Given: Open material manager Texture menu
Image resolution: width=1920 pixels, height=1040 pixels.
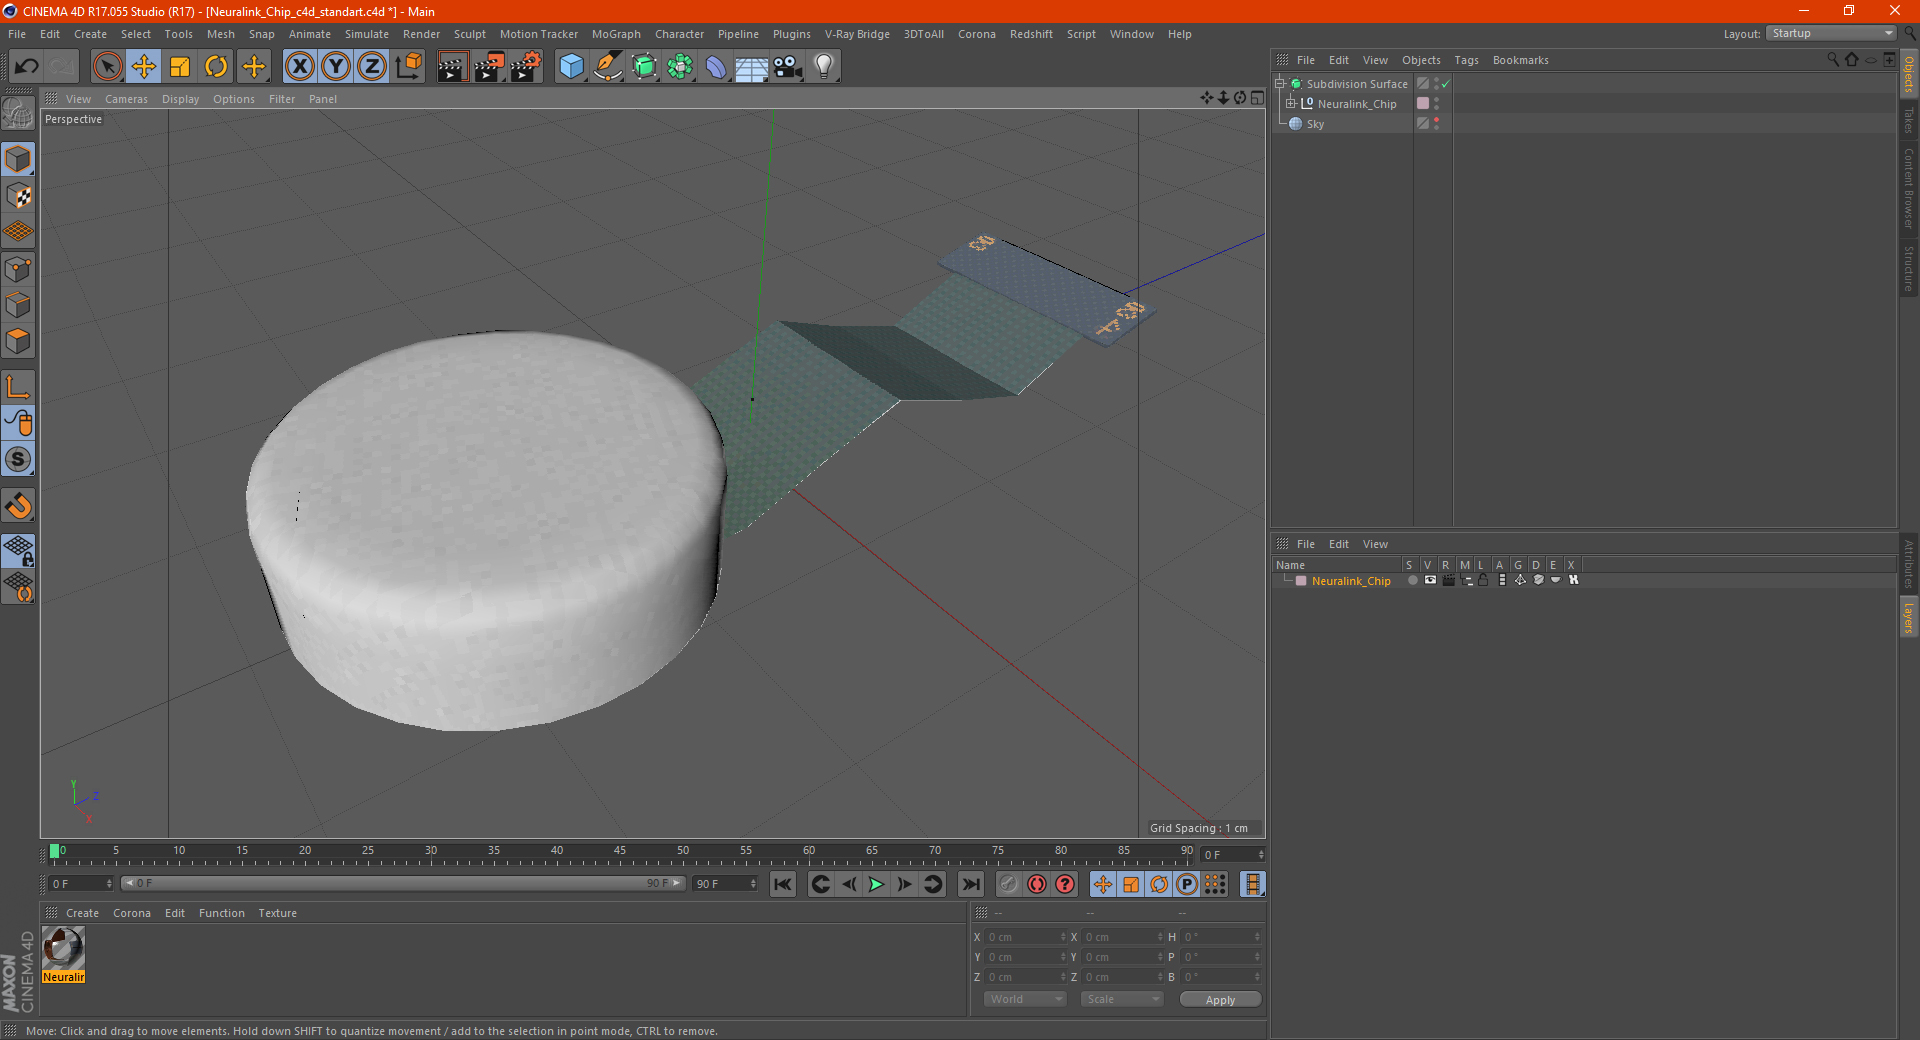Looking at the screenshot, I should (x=277, y=913).
